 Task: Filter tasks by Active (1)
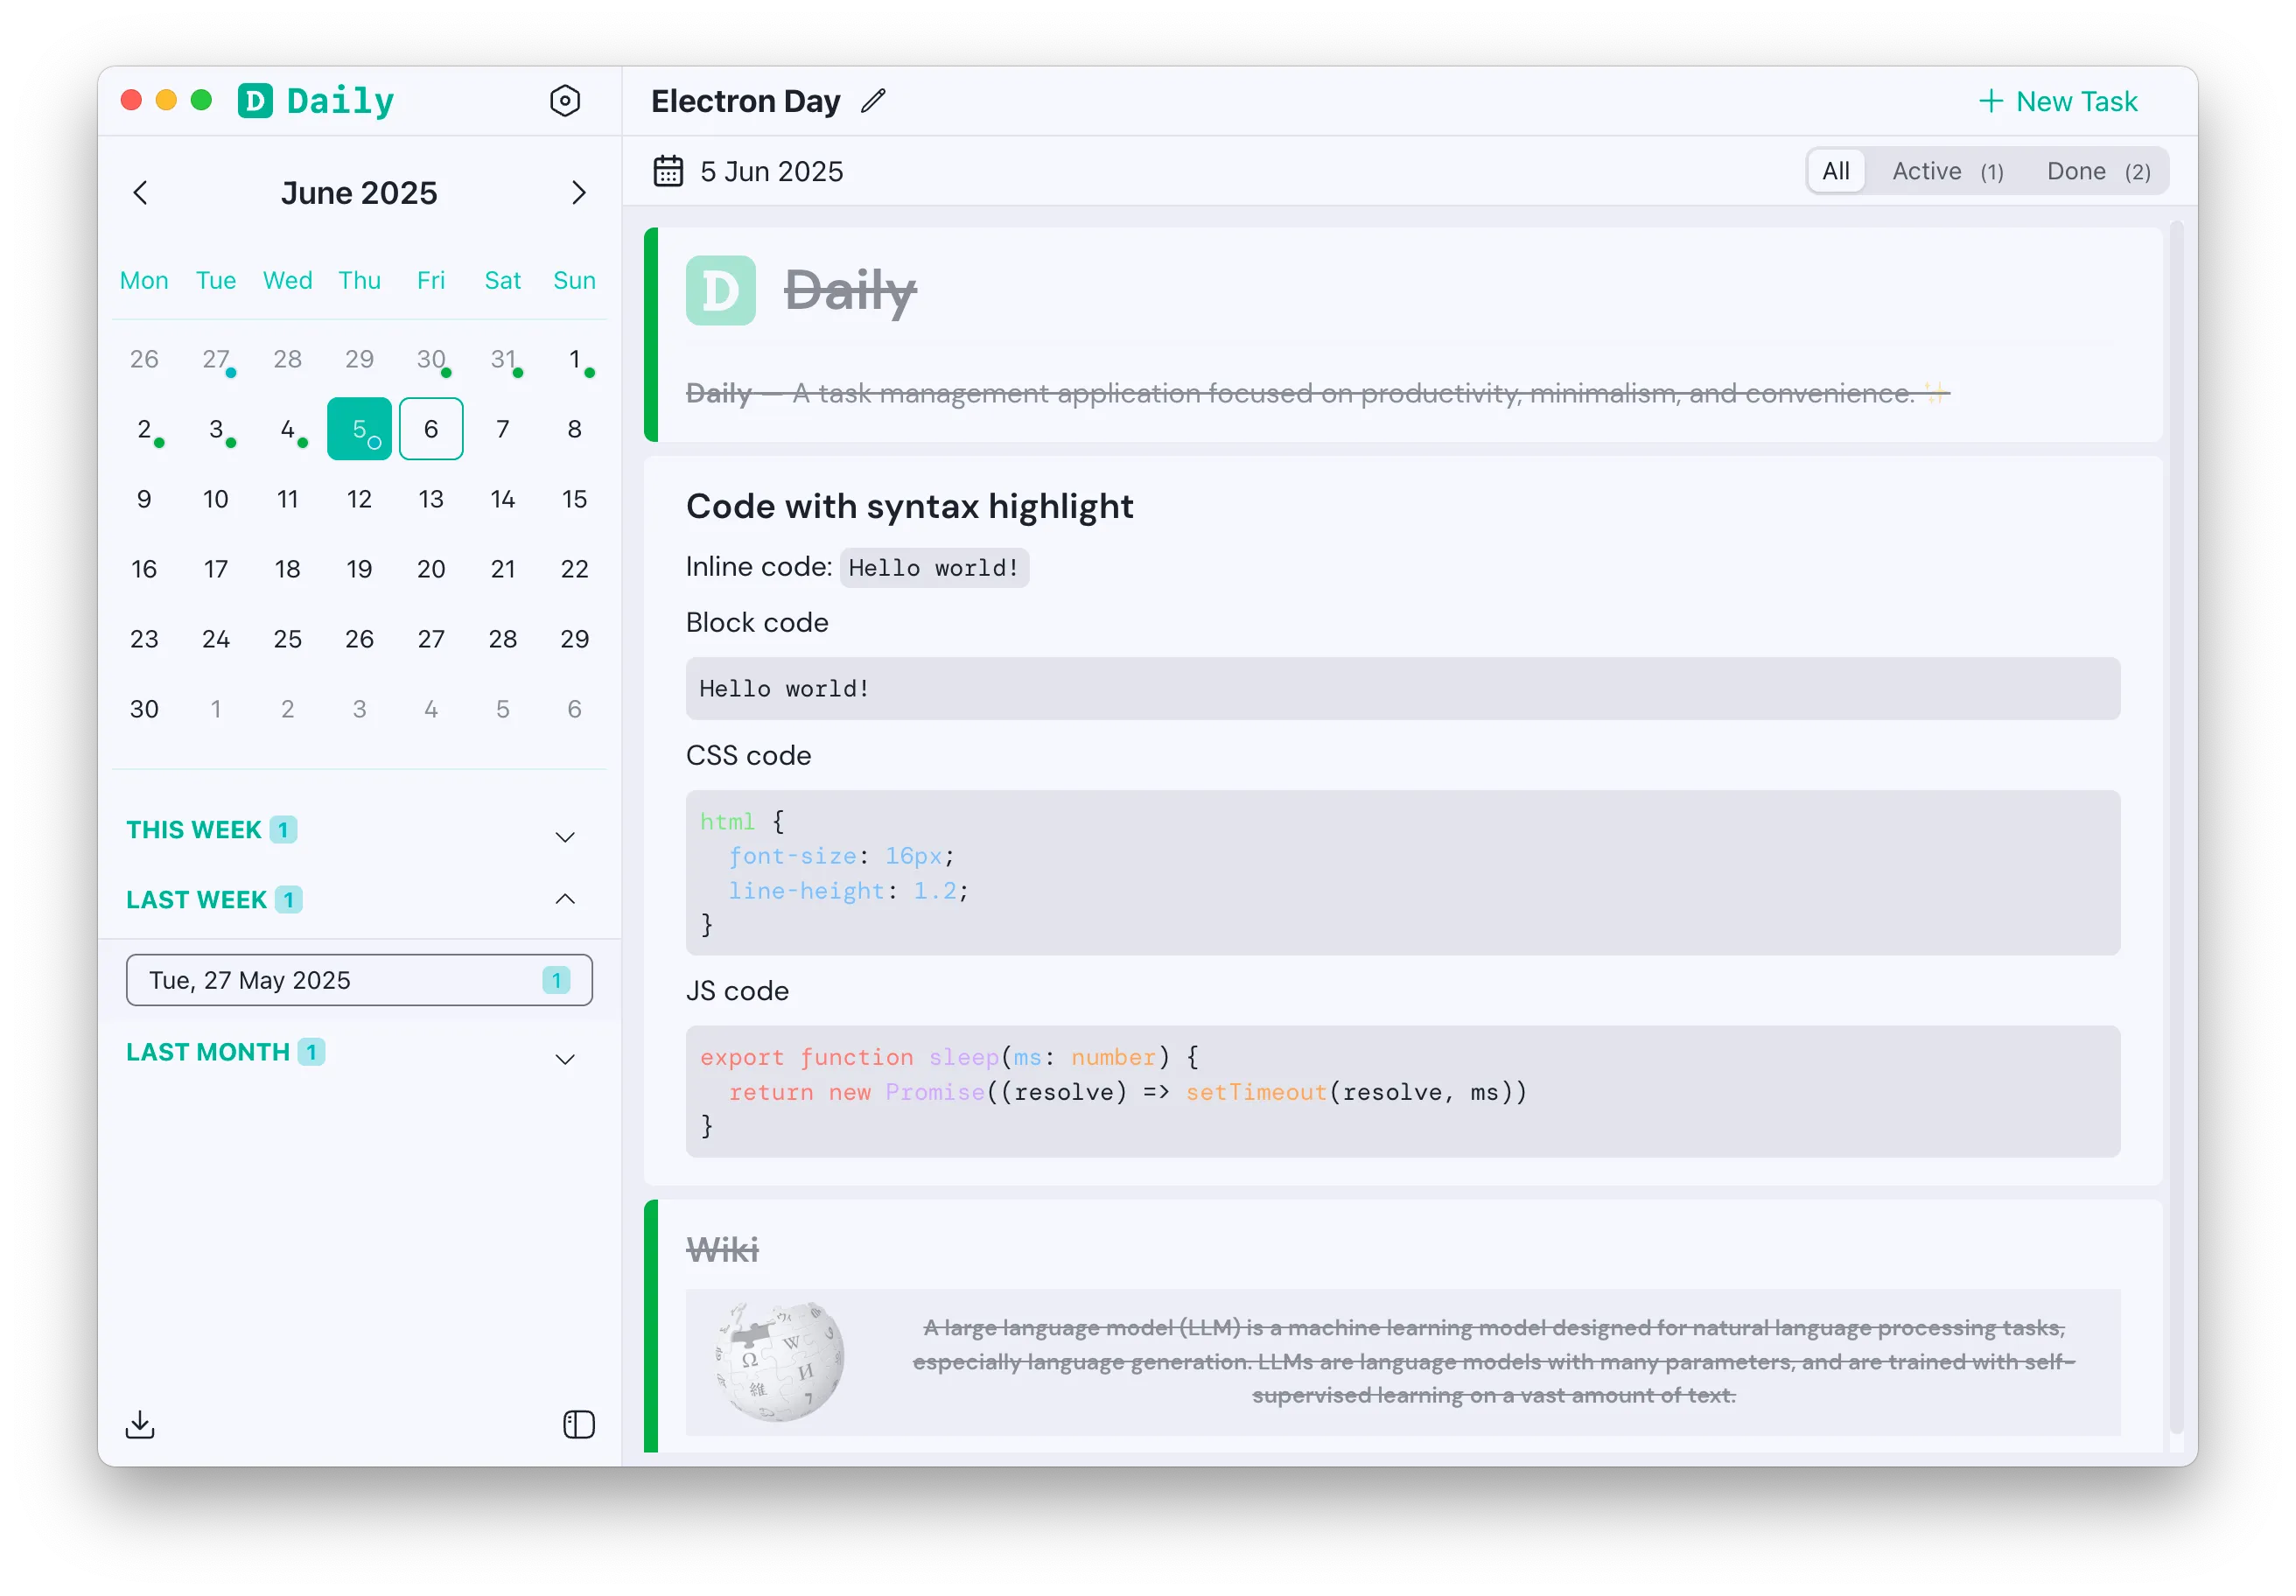(x=1946, y=171)
